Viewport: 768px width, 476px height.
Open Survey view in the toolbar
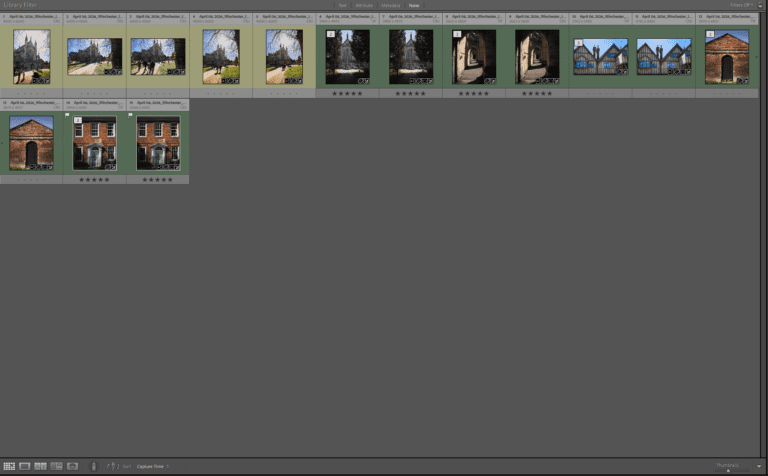[56, 466]
